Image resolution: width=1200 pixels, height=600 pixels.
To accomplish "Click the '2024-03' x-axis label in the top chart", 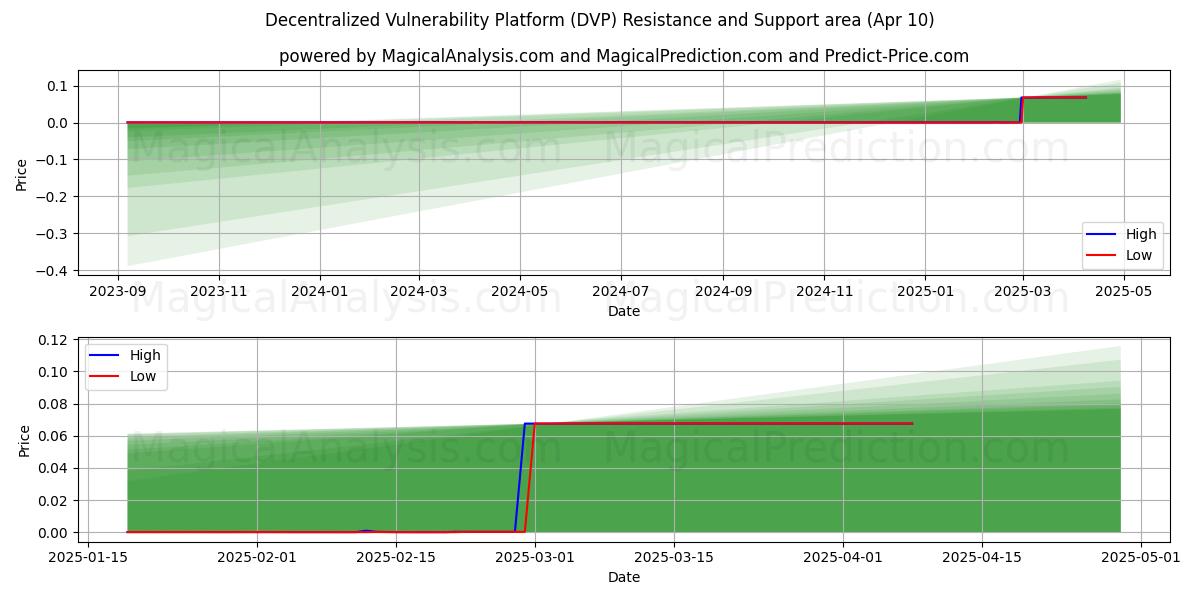I will [x=419, y=291].
